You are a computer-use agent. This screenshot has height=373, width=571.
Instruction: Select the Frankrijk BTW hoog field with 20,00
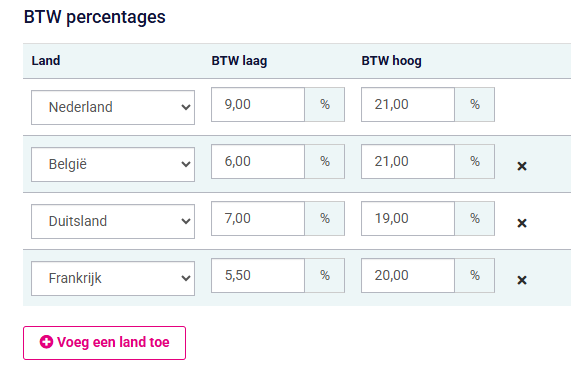click(408, 275)
